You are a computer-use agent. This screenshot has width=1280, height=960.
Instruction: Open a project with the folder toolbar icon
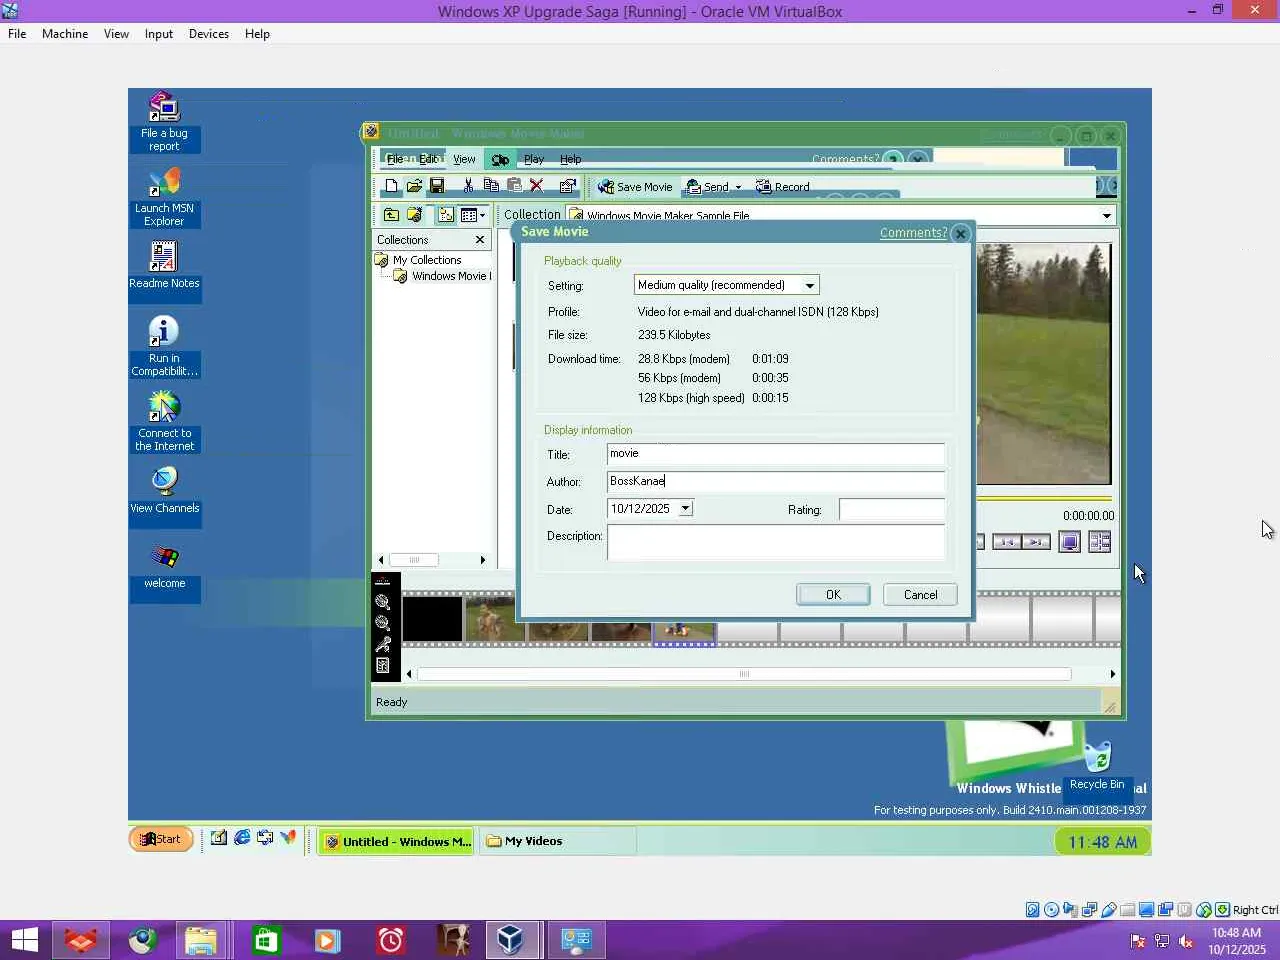[414, 186]
